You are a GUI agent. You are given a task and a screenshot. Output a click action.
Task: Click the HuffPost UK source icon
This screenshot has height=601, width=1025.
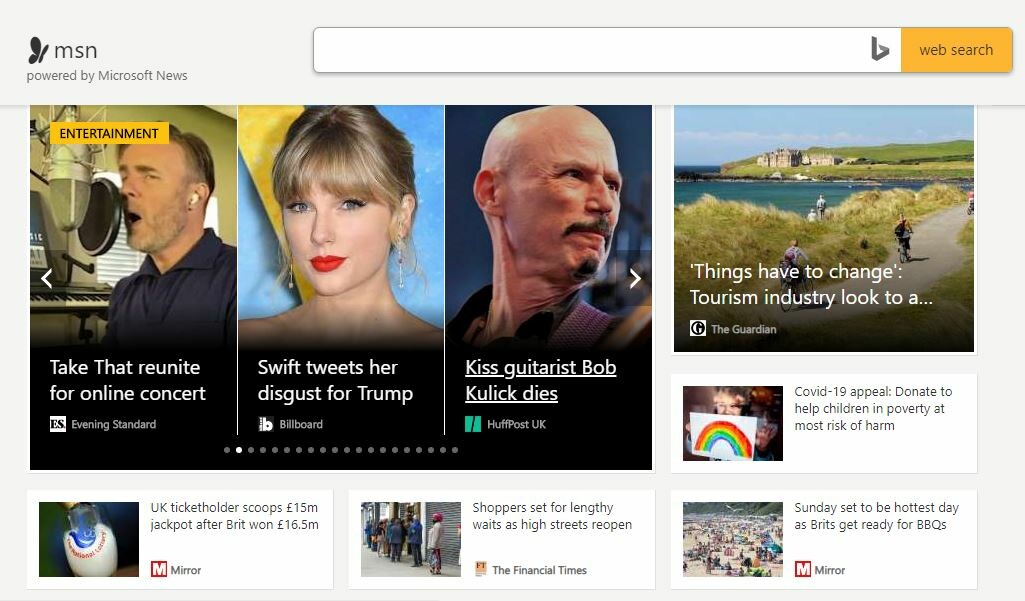pos(473,424)
